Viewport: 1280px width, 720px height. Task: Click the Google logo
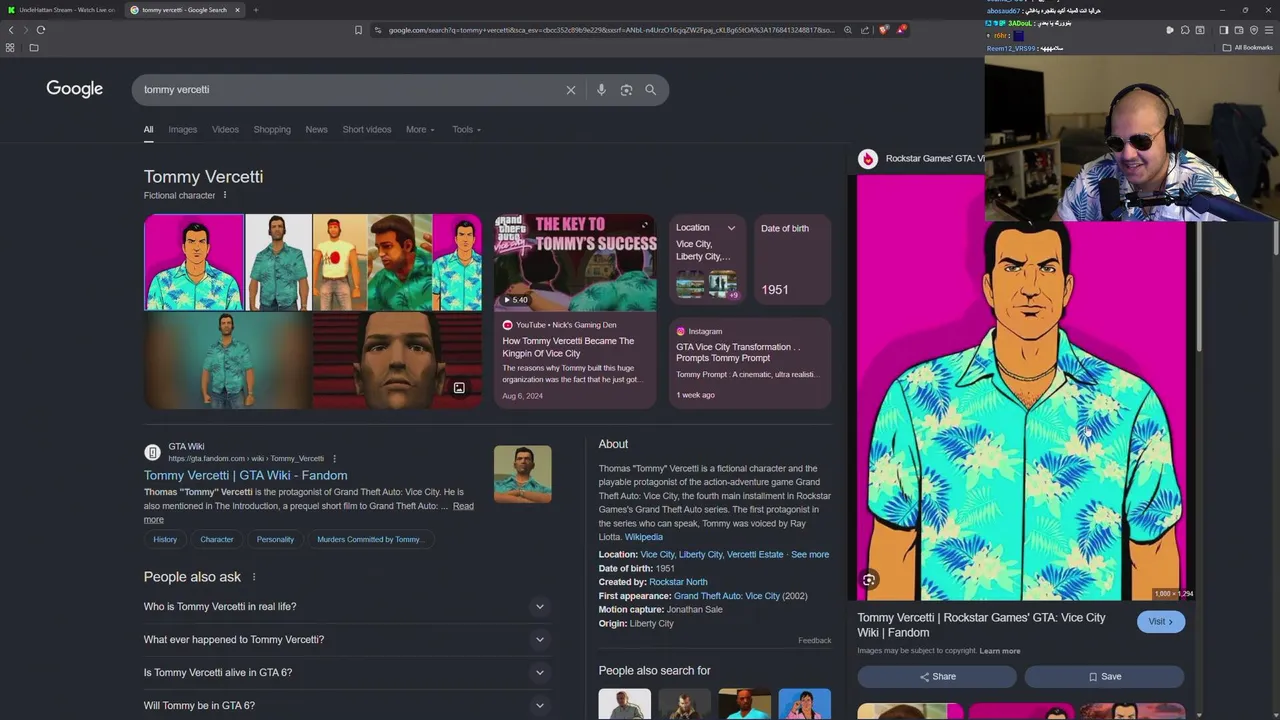coord(74,89)
